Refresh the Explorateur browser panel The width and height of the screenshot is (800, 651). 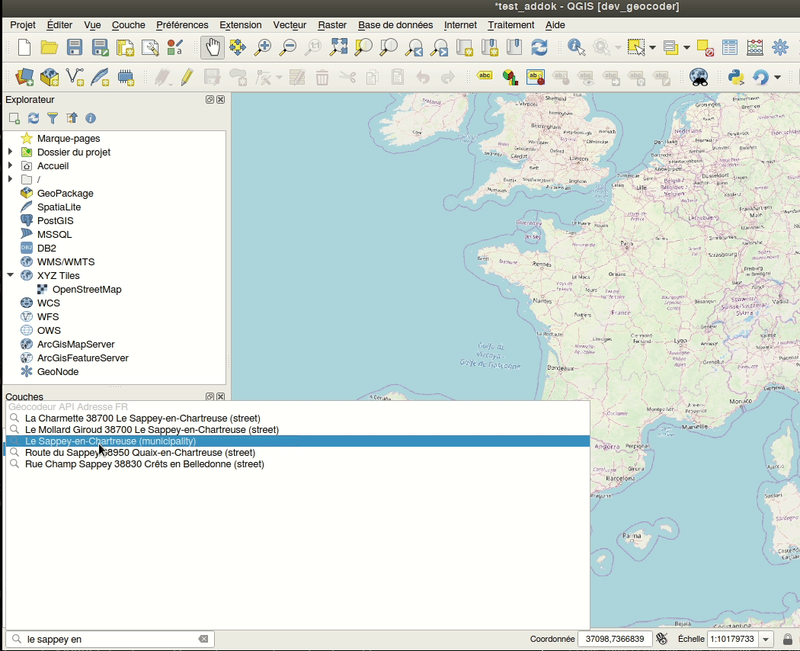tap(33, 118)
